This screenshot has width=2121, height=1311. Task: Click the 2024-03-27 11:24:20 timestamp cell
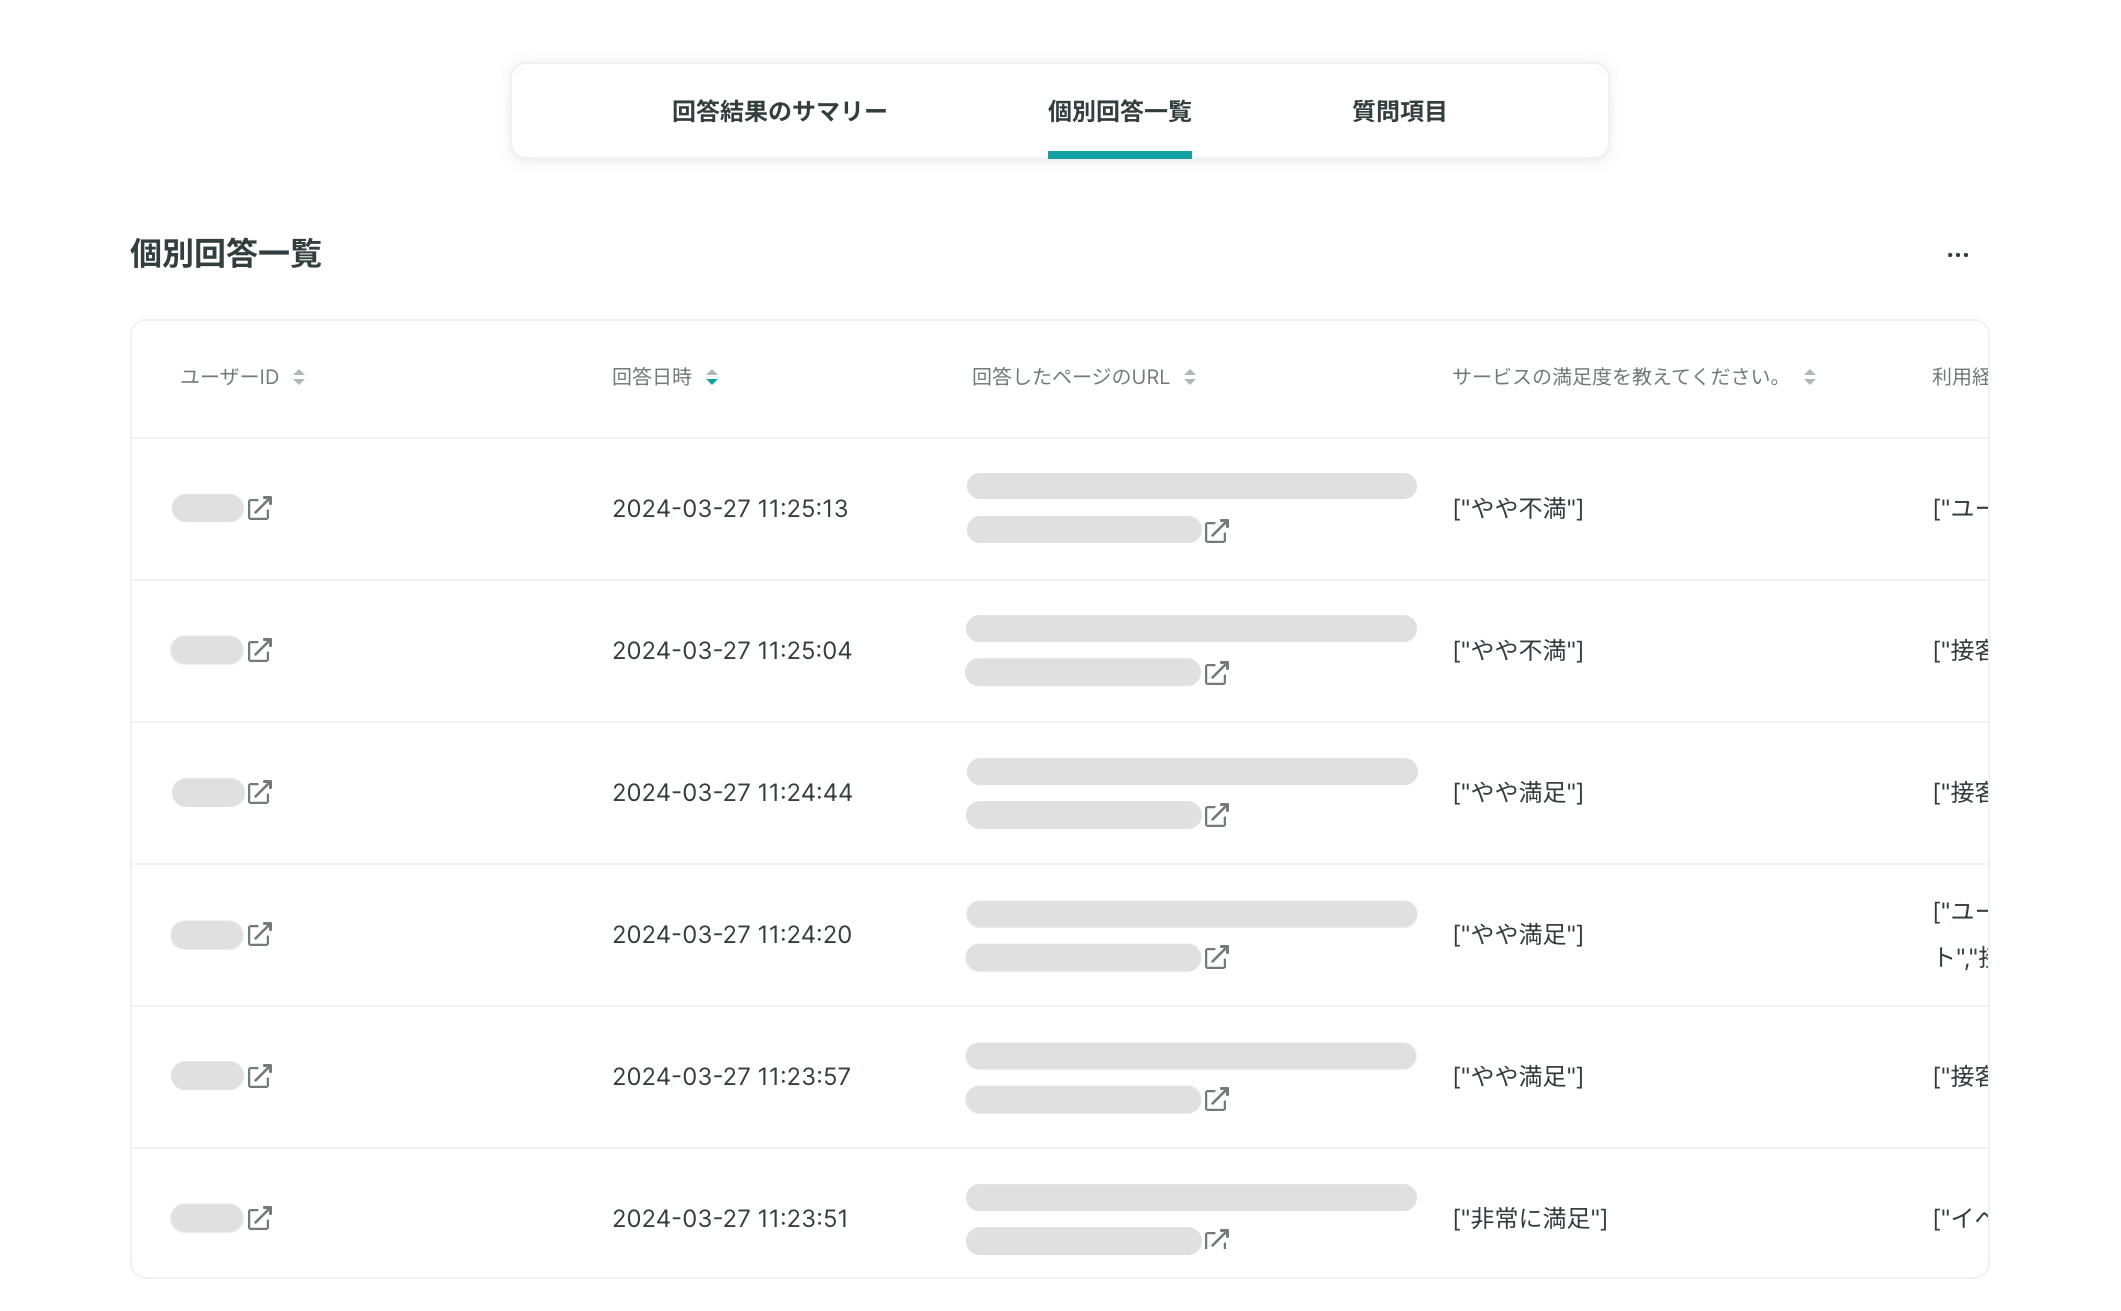[732, 934]
